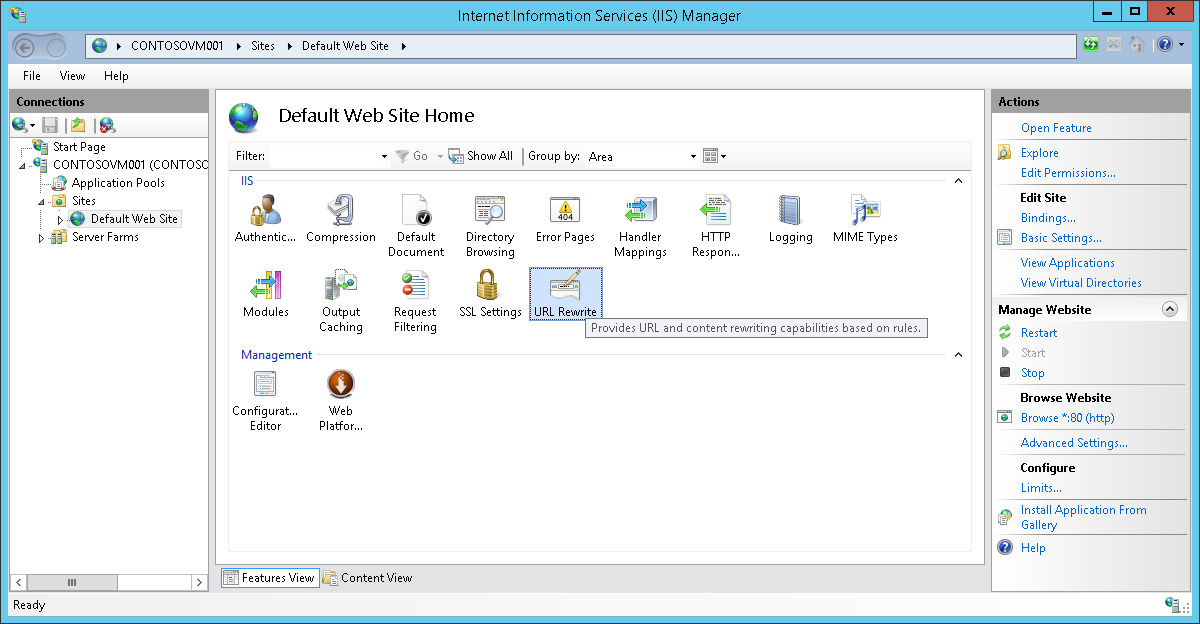The image size is (1200, 624).
Task: Open the Help menu
Action: pyautogui.click(x=116, y=76)
